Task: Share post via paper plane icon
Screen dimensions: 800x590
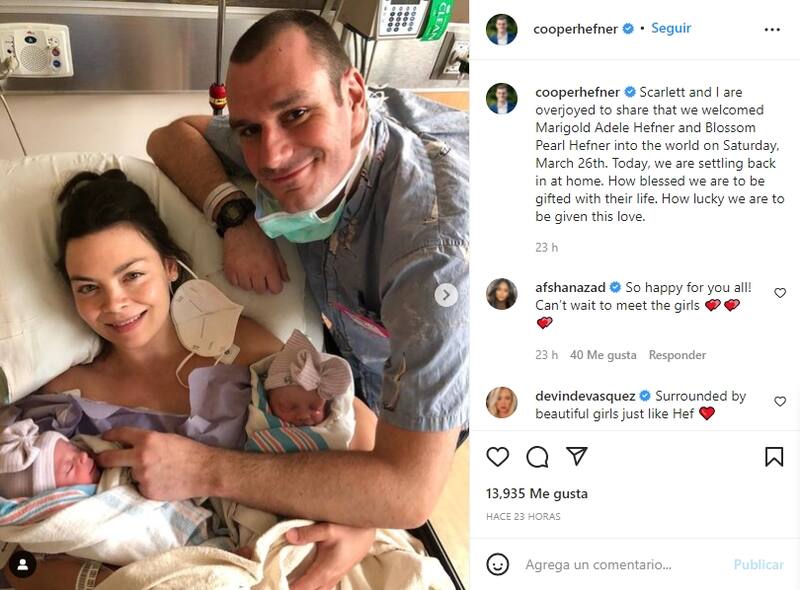Action: tap(577, 456)
